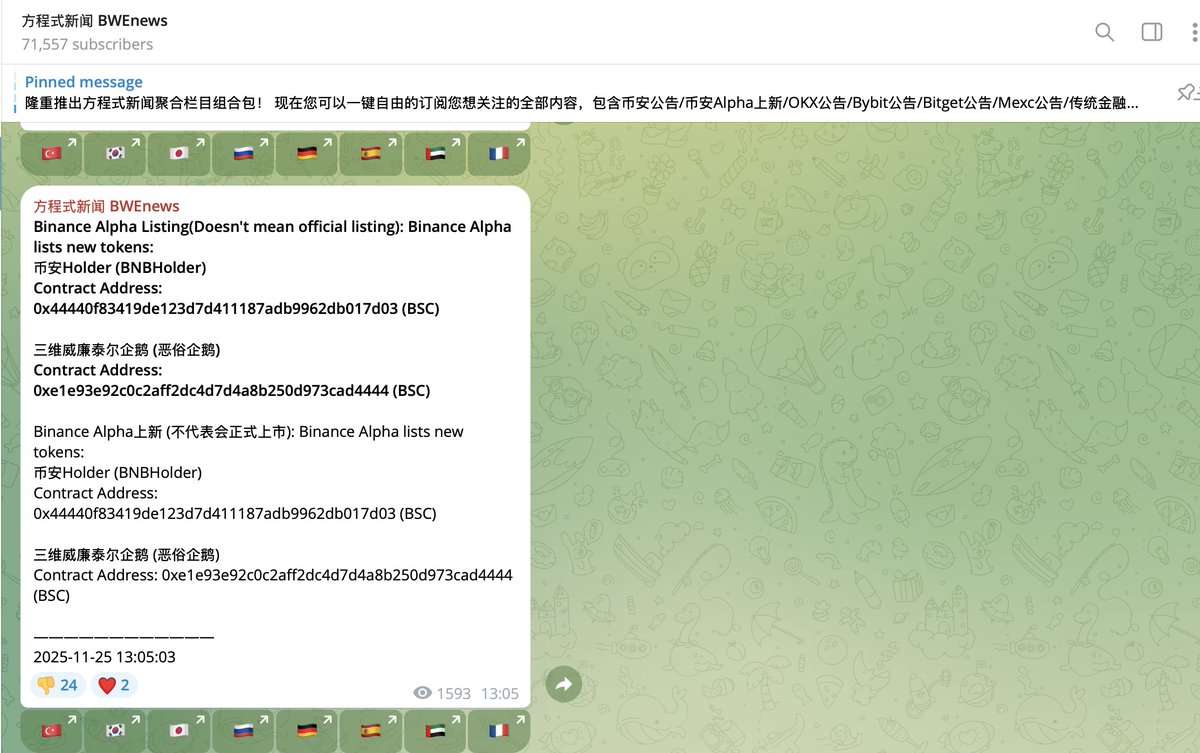Click the bold address 0x44440f83419de123d7d411187adb9962db017d03 (BSC)
The image size is (1200, 753).
(236, 308)
